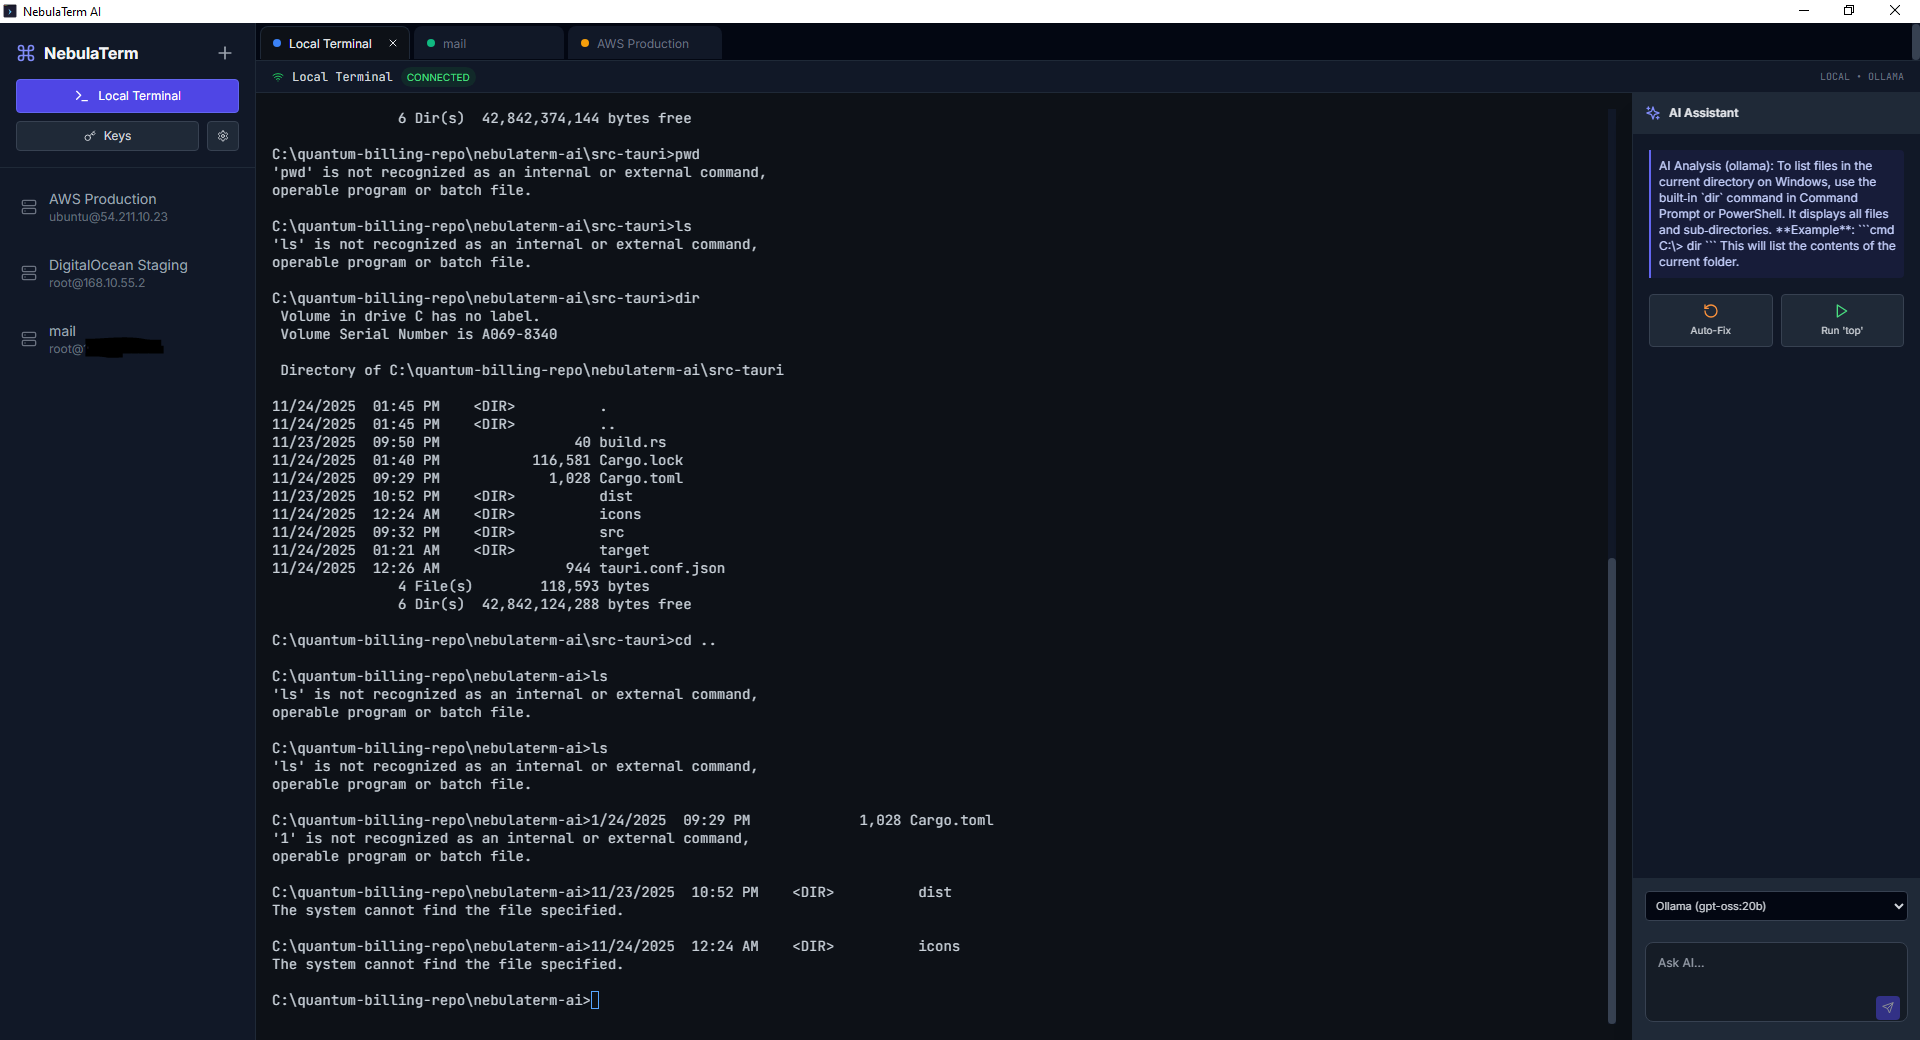The width and height of the screenshot is (1920, 1040).
Task: Click the Auto-Fix button
Action: (x=1710, y=320)
